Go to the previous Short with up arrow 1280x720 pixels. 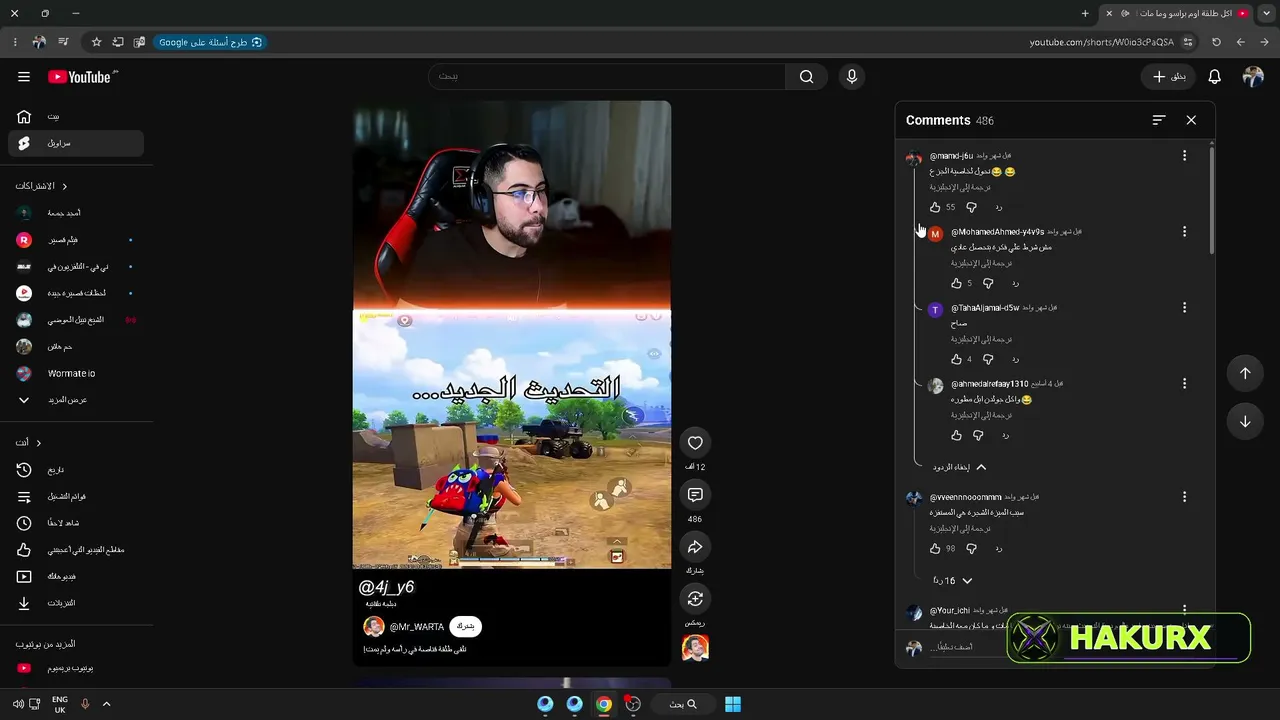1245,373
